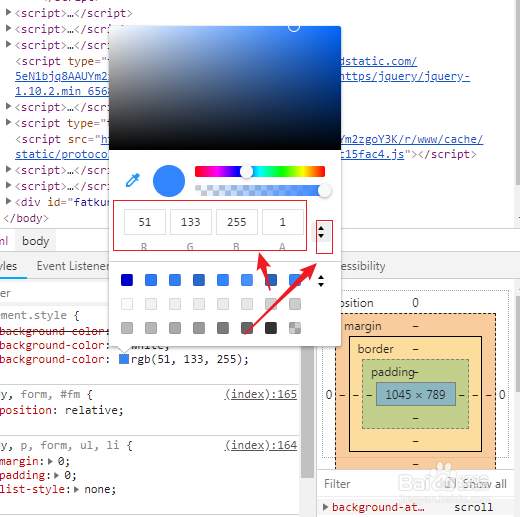
Task: Switch to the Styles tab
Action: (x=9, y=266)
